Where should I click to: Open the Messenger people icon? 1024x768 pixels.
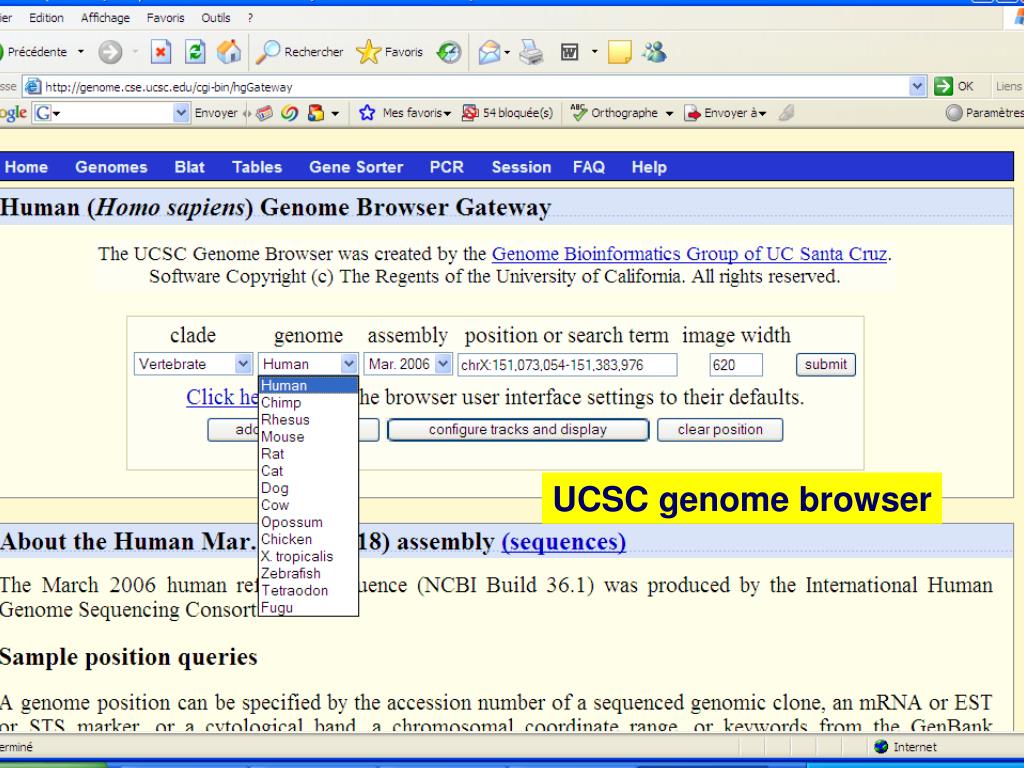pyautogui.click(x=654, y=52)
